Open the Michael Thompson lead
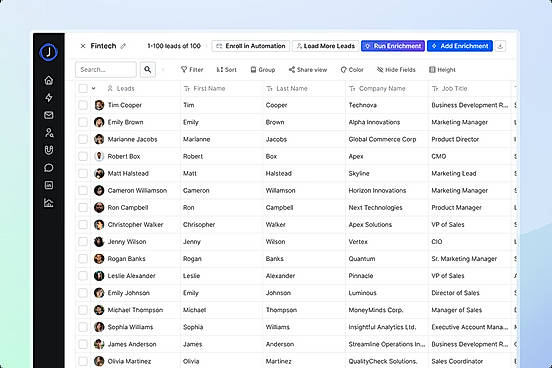Screen dimensions: 552x368 point(135,310)
